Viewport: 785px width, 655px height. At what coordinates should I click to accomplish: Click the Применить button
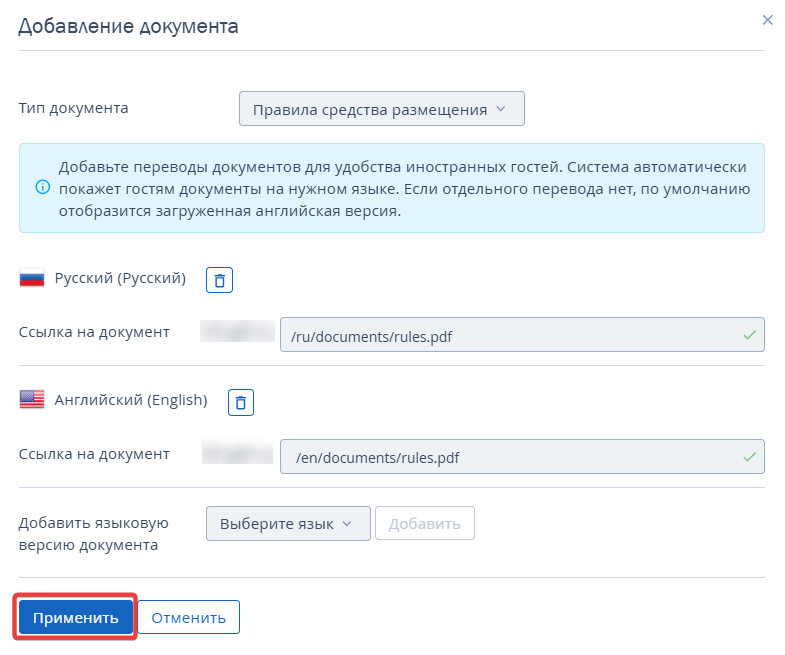(x=76, y=618)
